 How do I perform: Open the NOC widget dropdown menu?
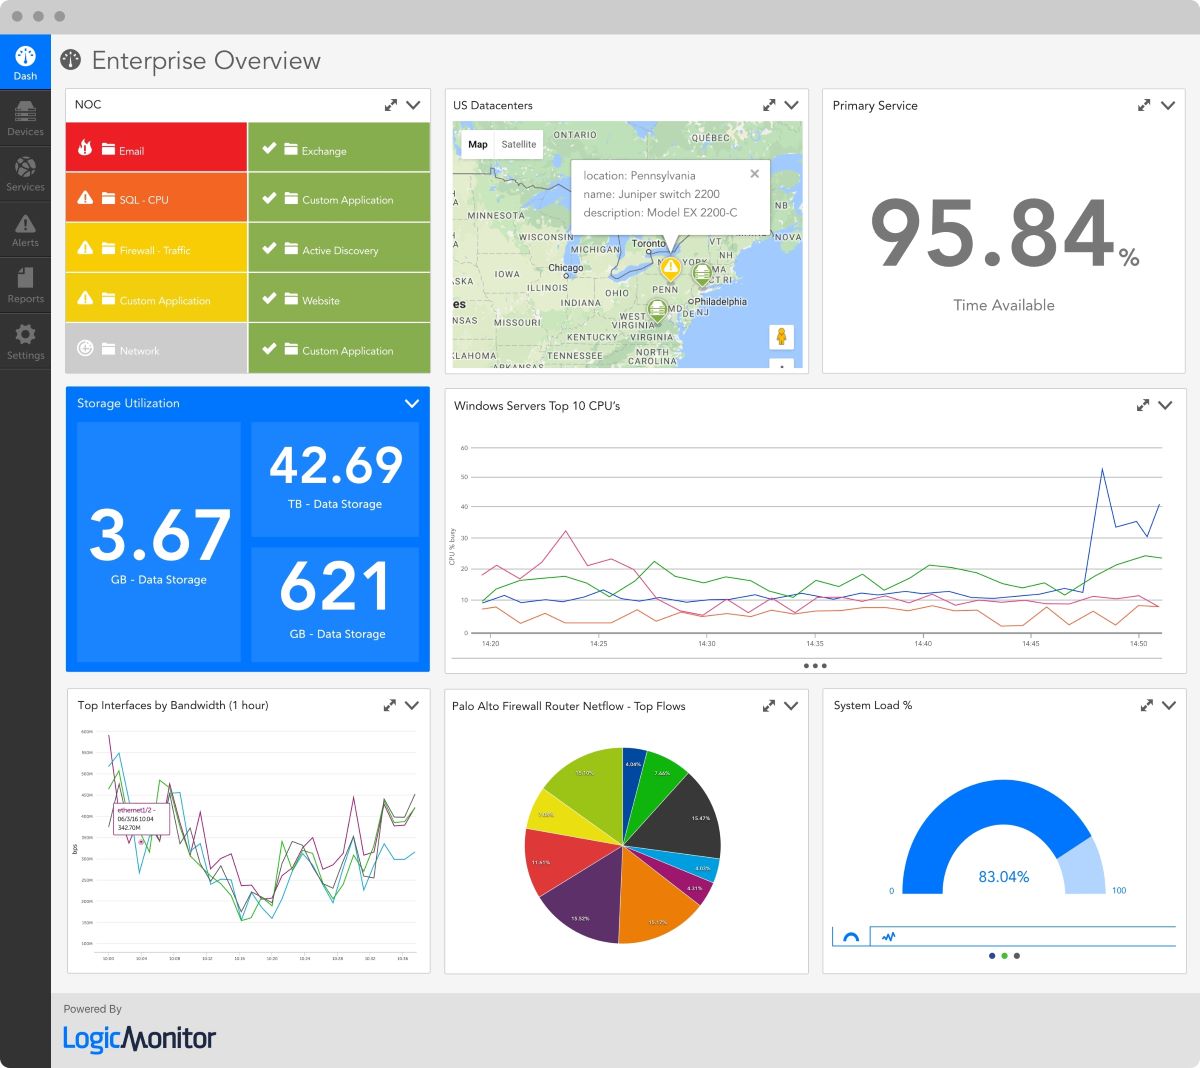[414, 104]
